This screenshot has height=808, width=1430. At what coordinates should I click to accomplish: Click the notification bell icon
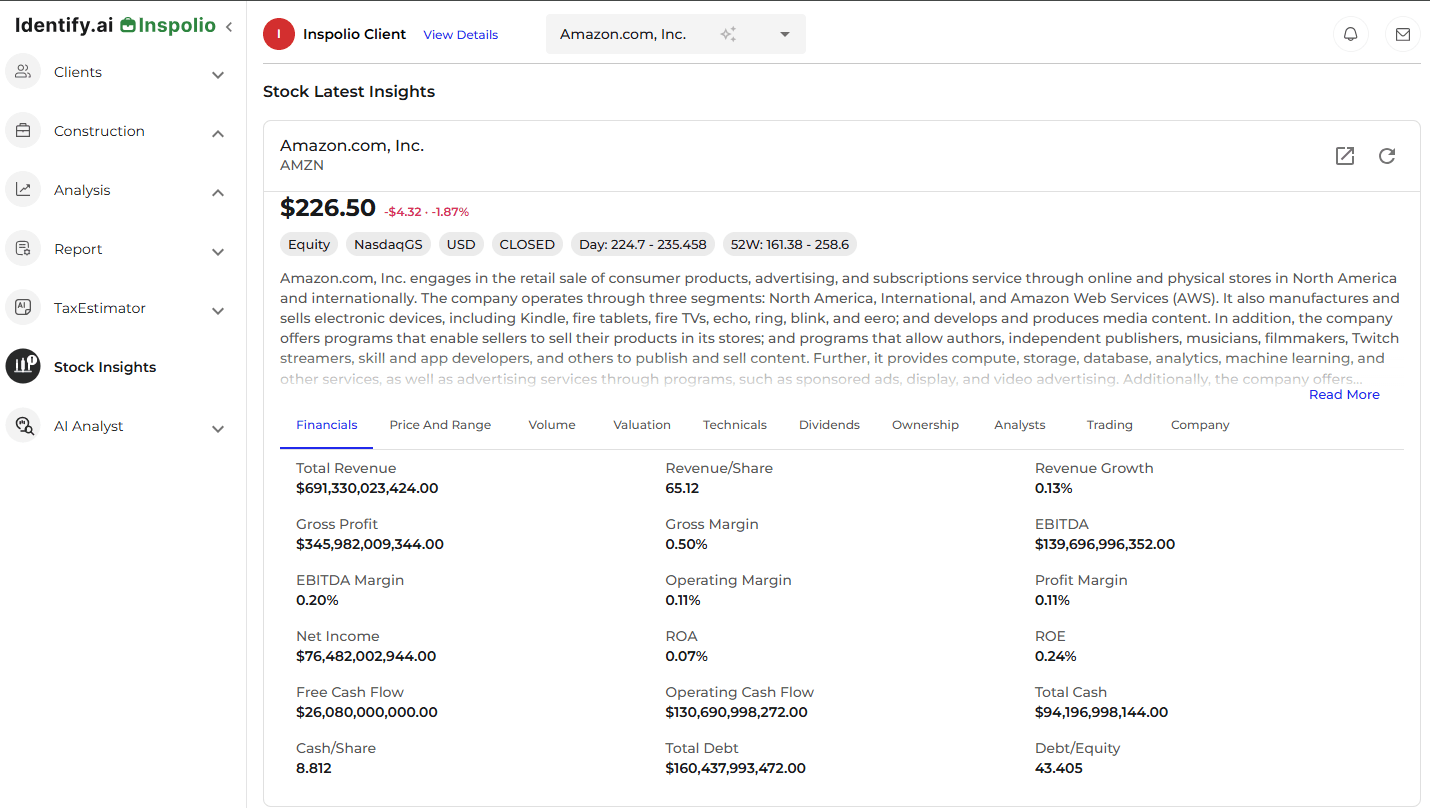pyautogui.click(x=1350, y=34)
